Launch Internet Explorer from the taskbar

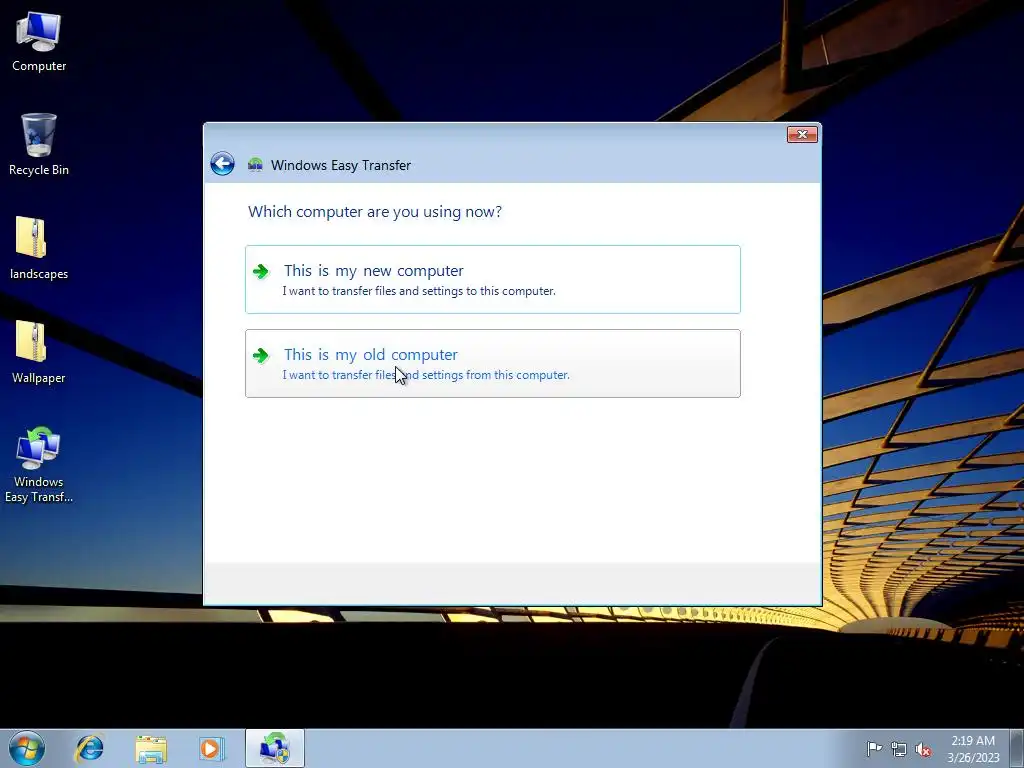click(x=89, y=748)
